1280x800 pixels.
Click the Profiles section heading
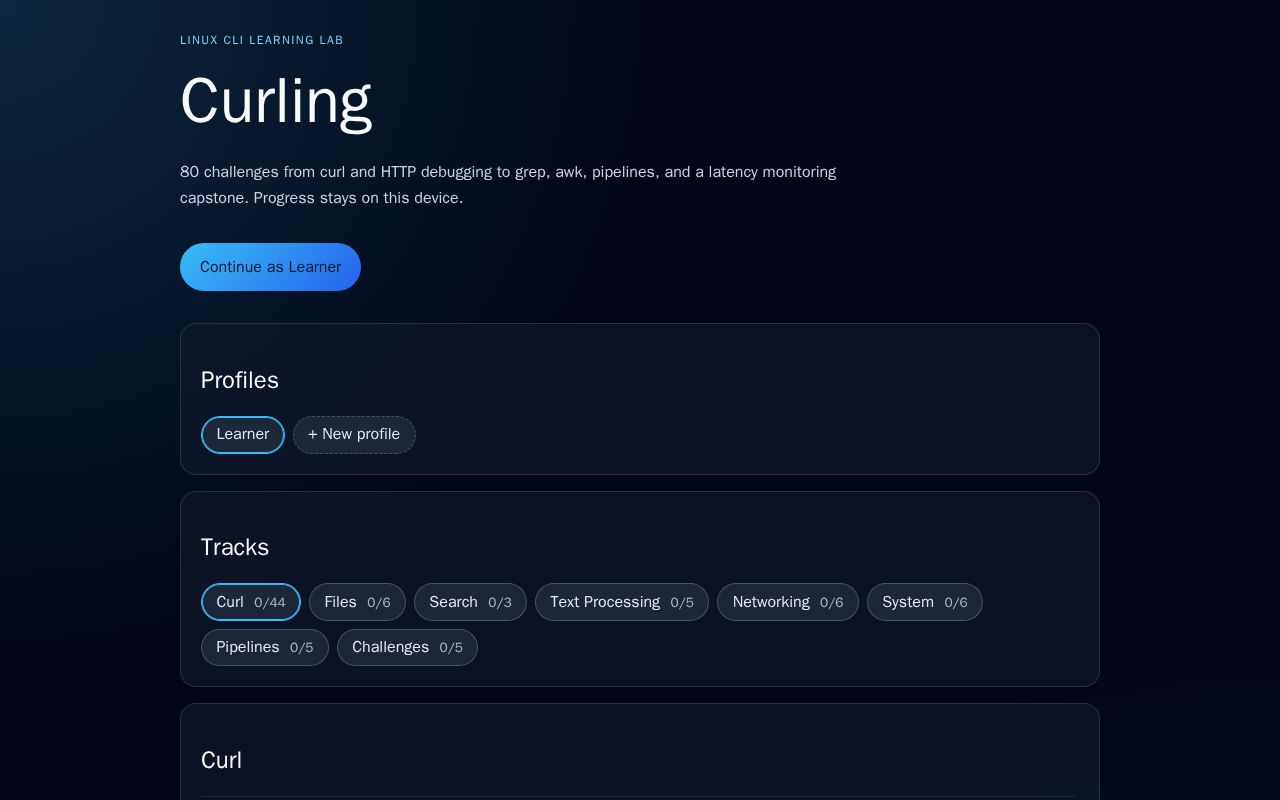(x=240, y=380)
